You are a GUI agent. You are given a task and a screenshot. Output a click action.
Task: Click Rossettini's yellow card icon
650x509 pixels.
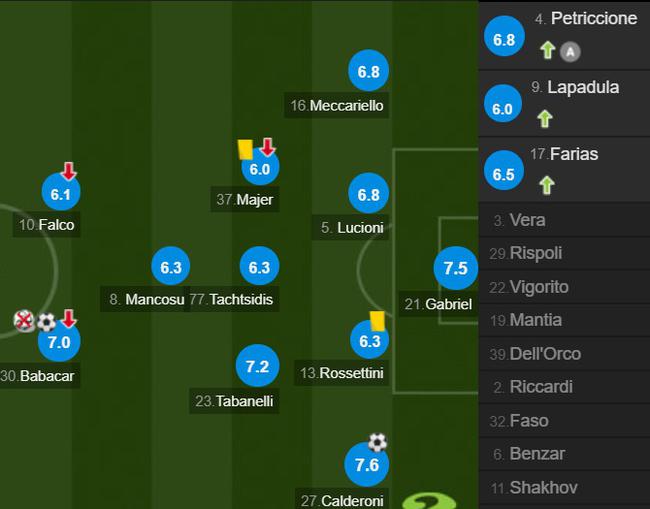coord(378,321)
